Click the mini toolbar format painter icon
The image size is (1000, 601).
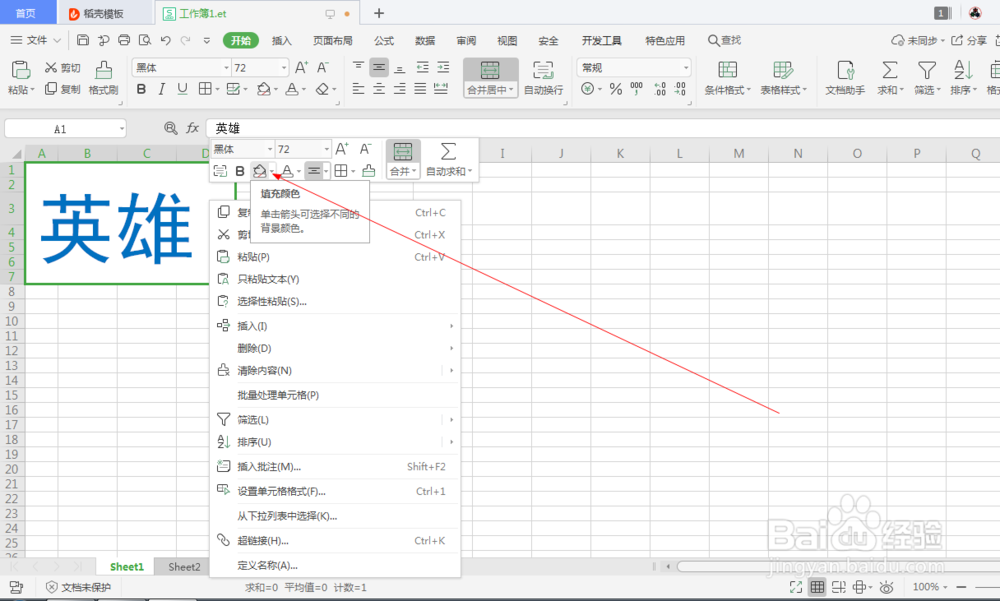369,171
